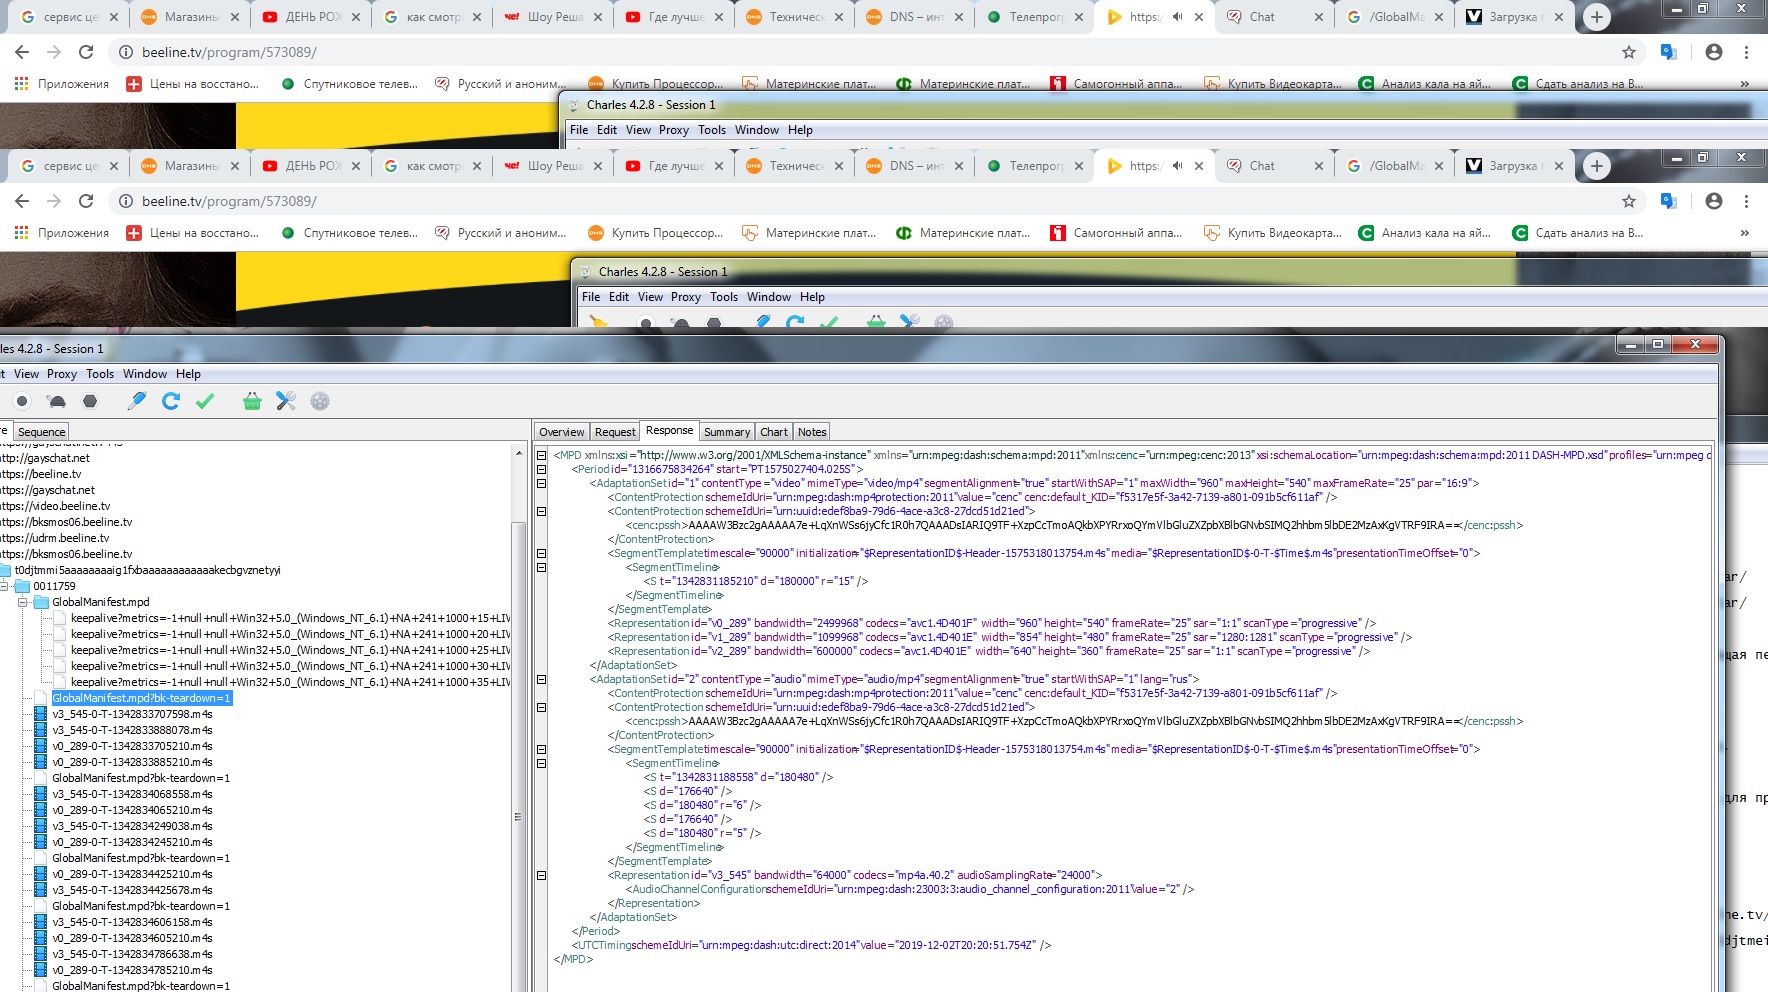Click the film icon beside v3_545-0-T-1342833707598.m4s
The width and height of the screenshot is (1768, 992).
tap(40, 714)
